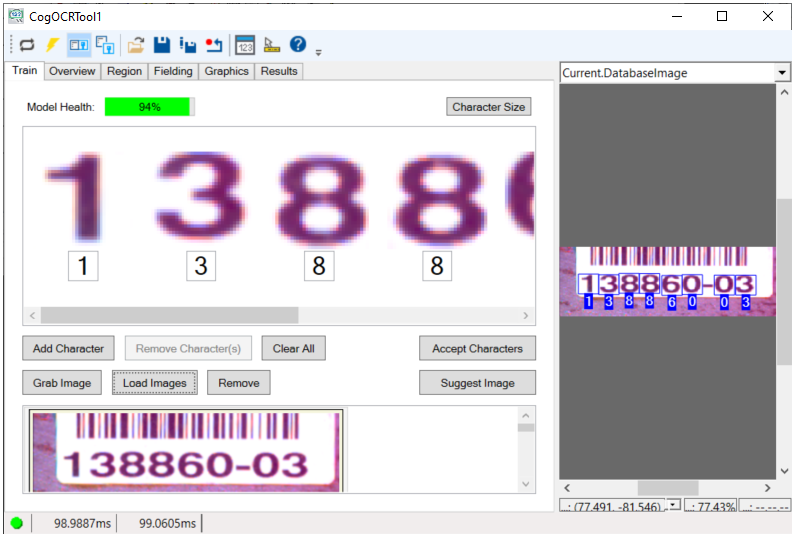Click the Suggest Image button
Screen dimensions: 795x536
477,383
